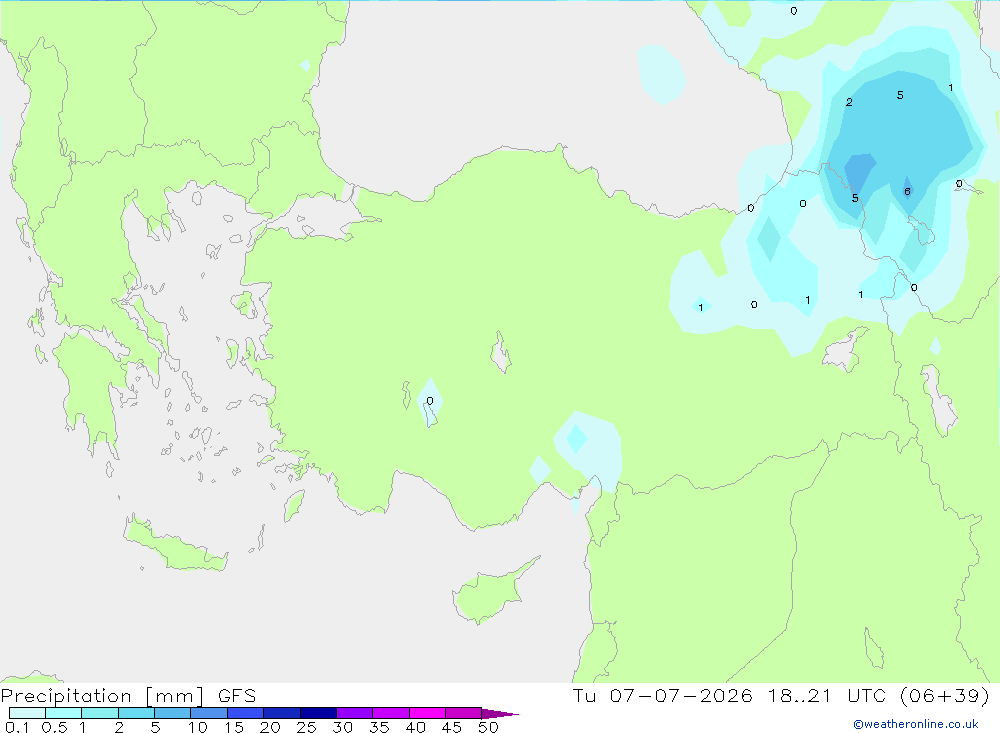
Task: Click the "GFS" model label
Action: [237, 695]
